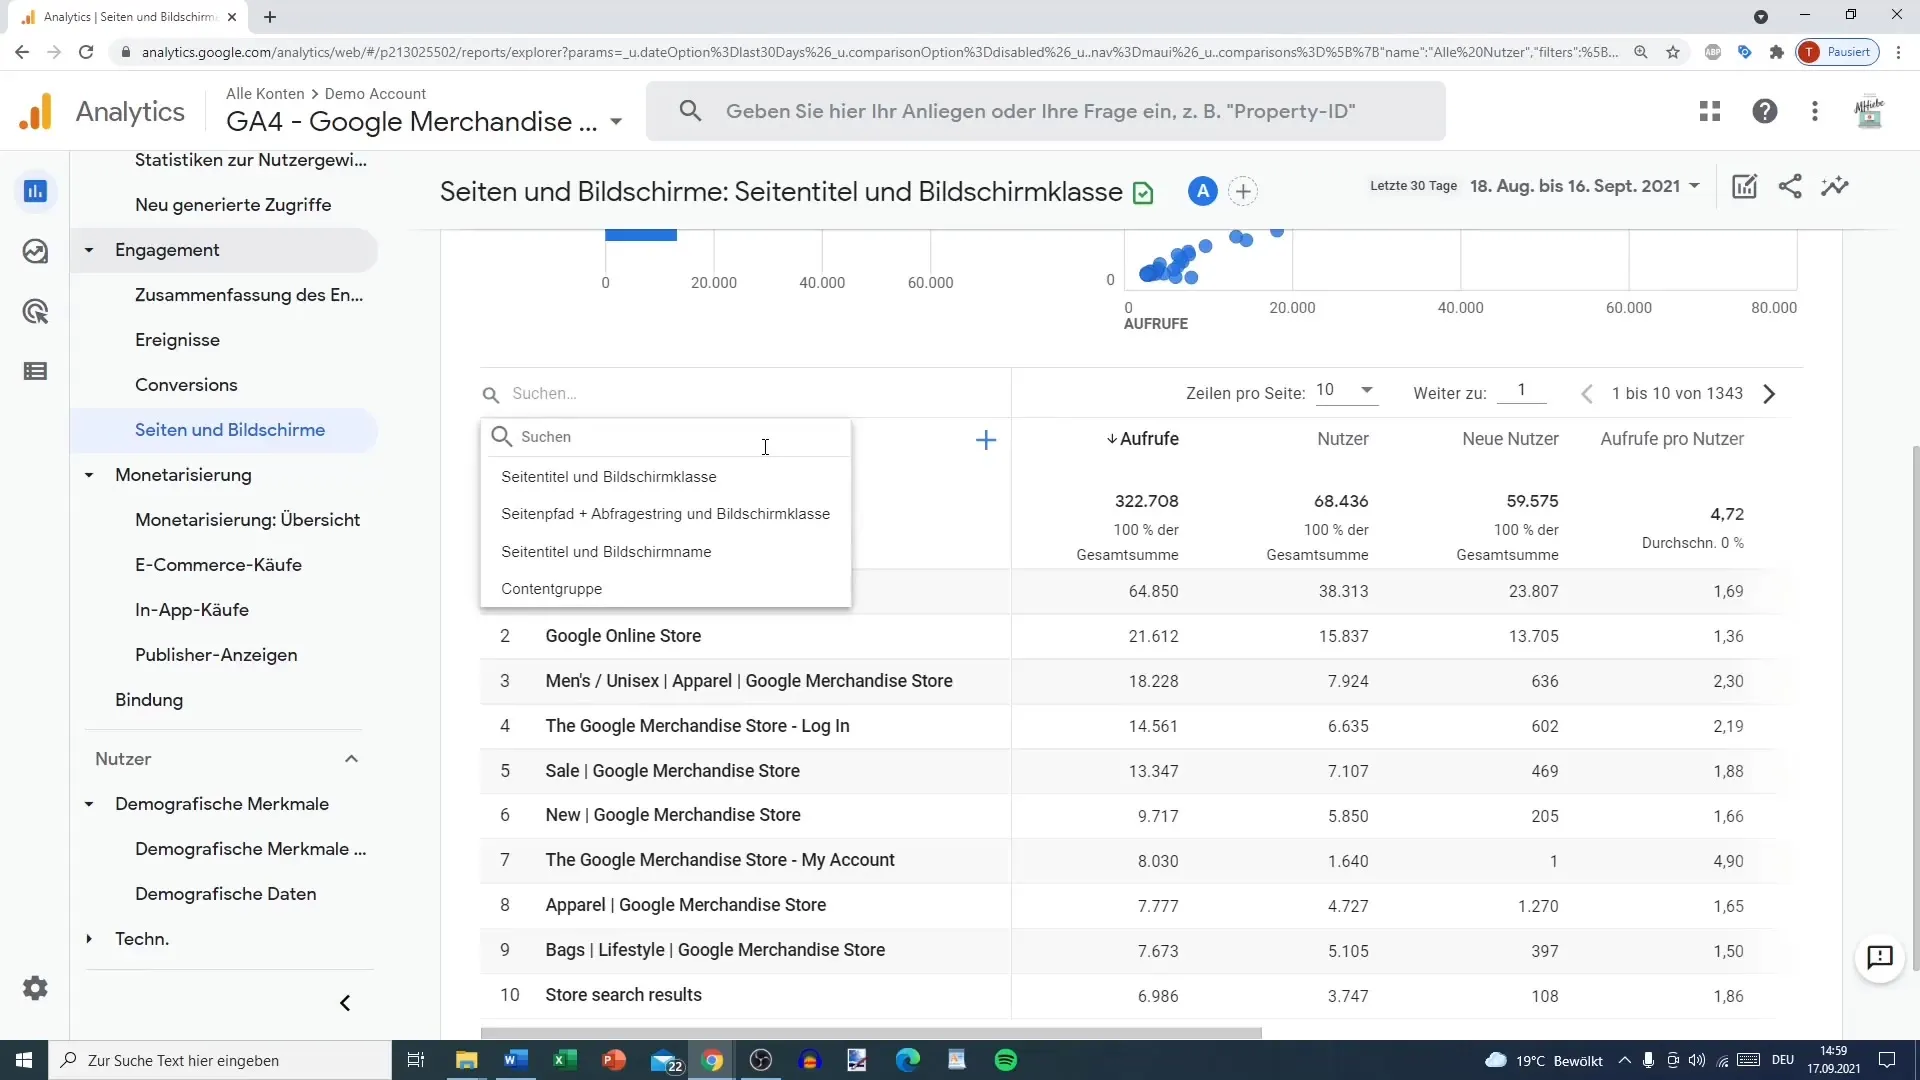Click the Weiter zu page number field

coord(1521,391)
